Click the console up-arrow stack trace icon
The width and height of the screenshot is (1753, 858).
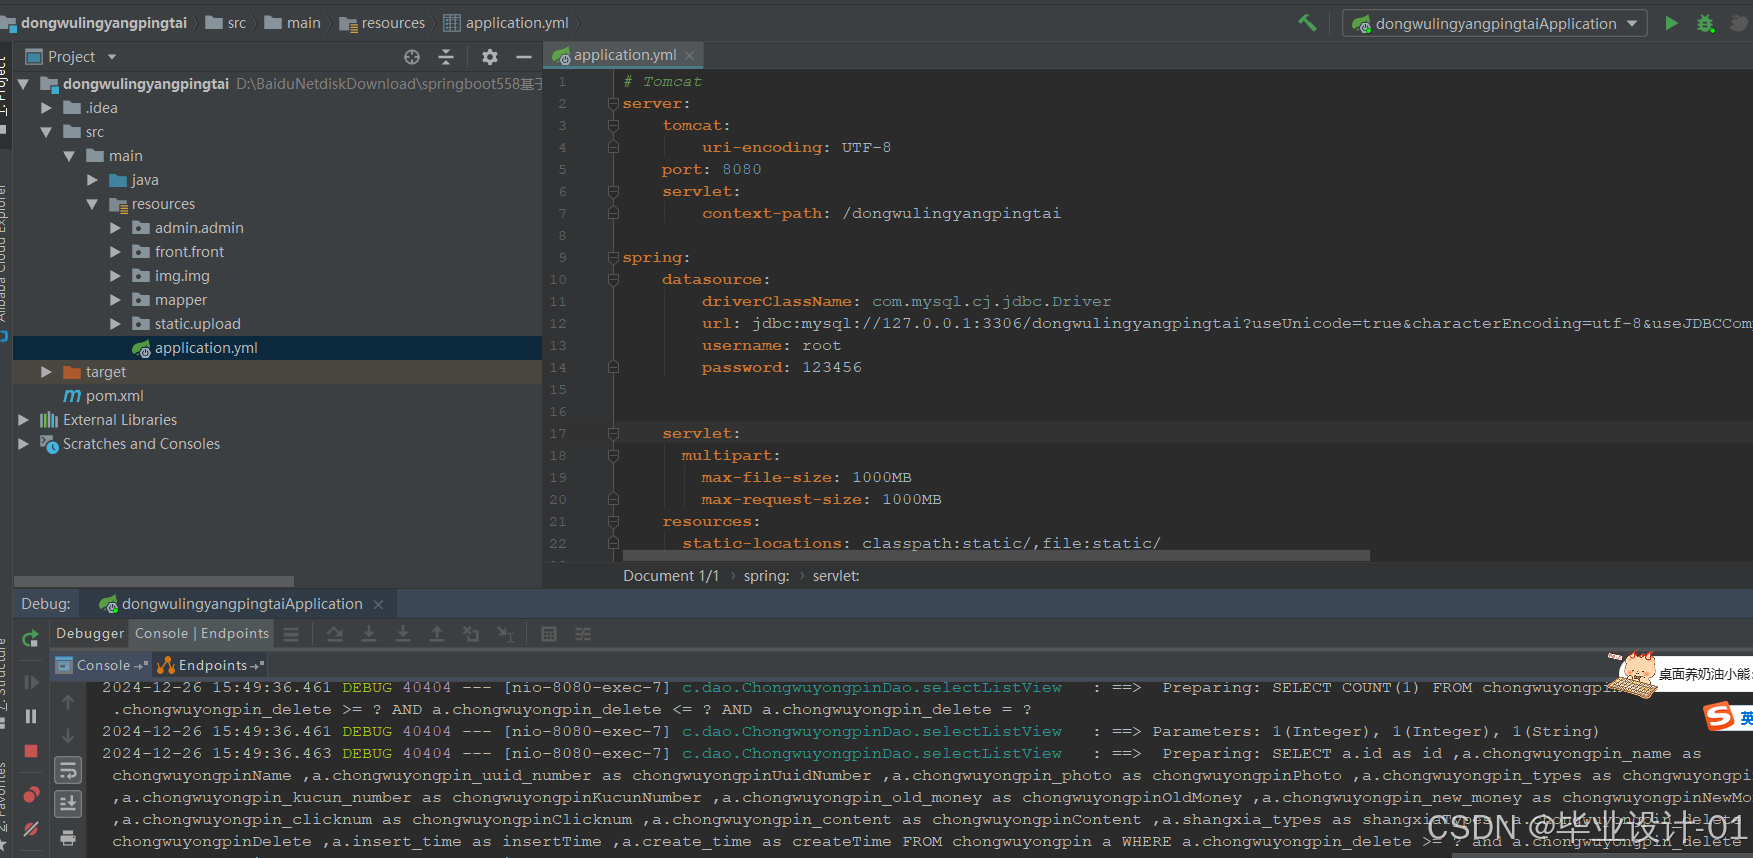(x=68, y=702)
